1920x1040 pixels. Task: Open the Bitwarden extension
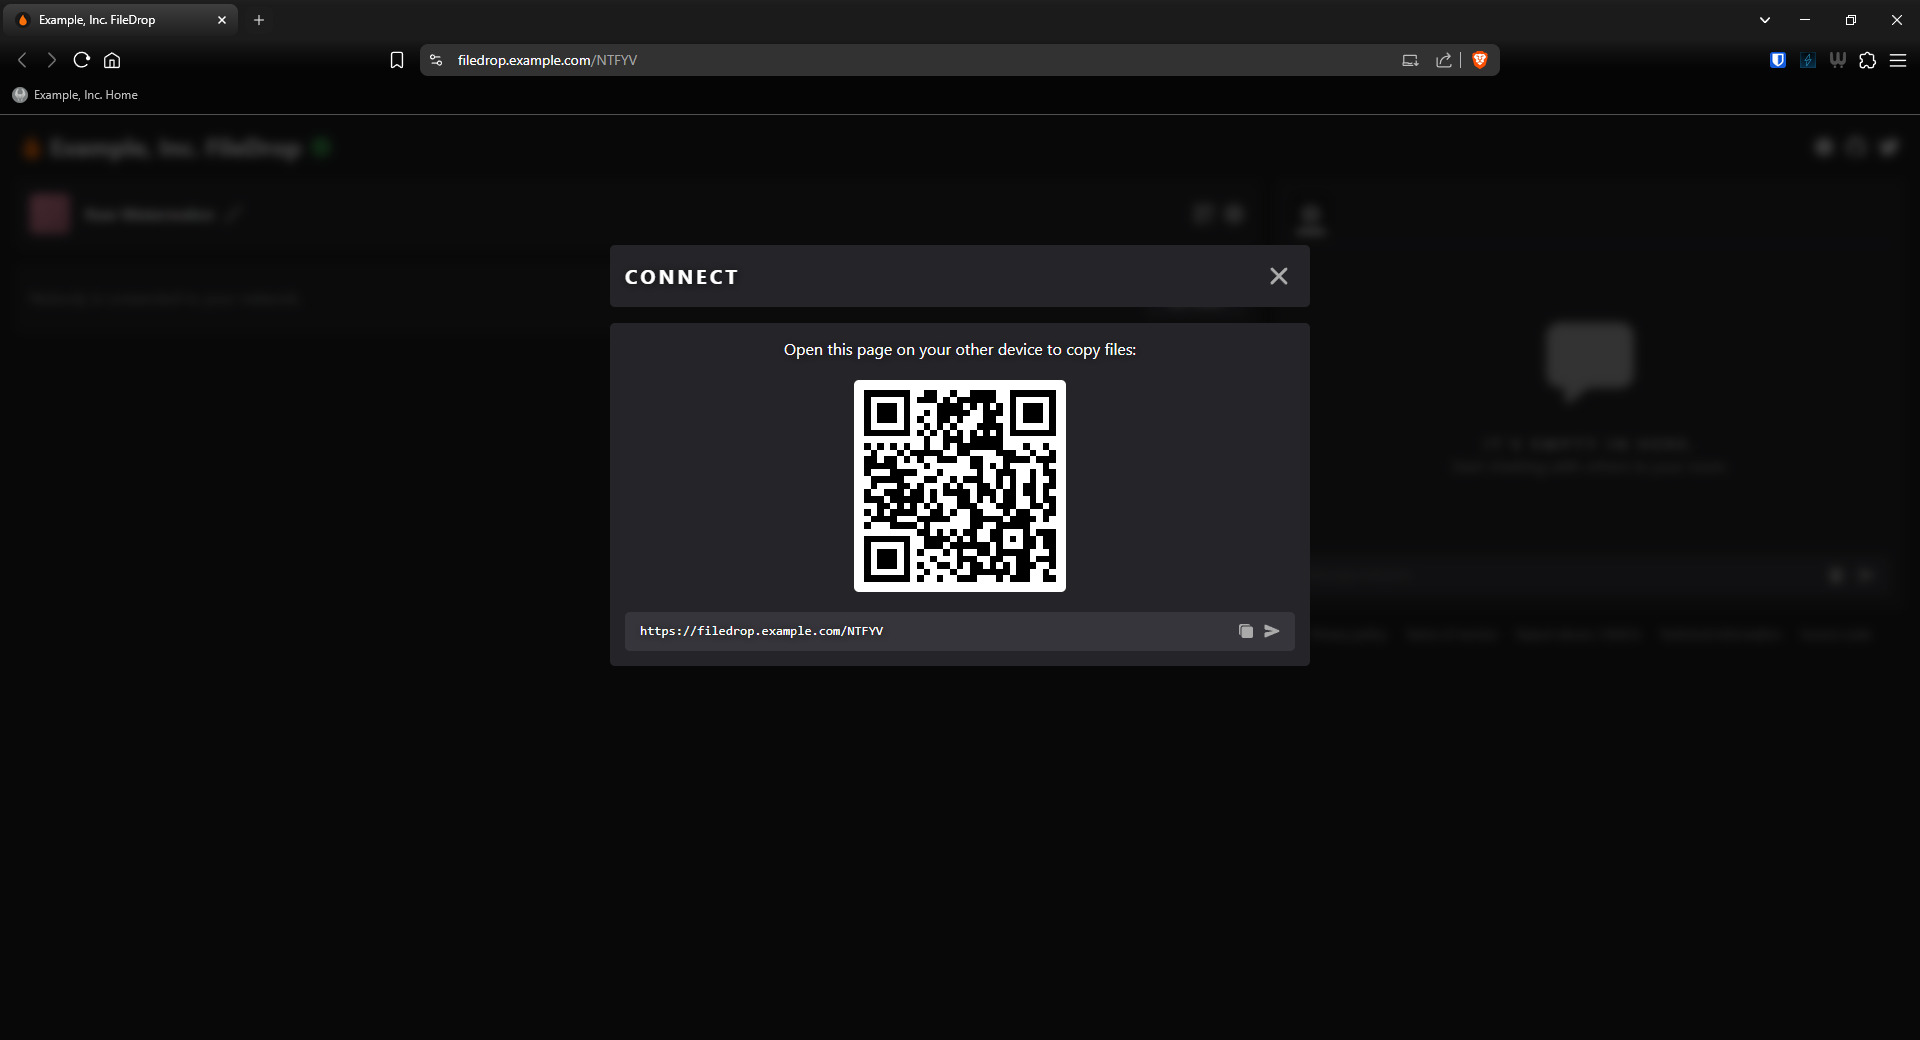1777,60
